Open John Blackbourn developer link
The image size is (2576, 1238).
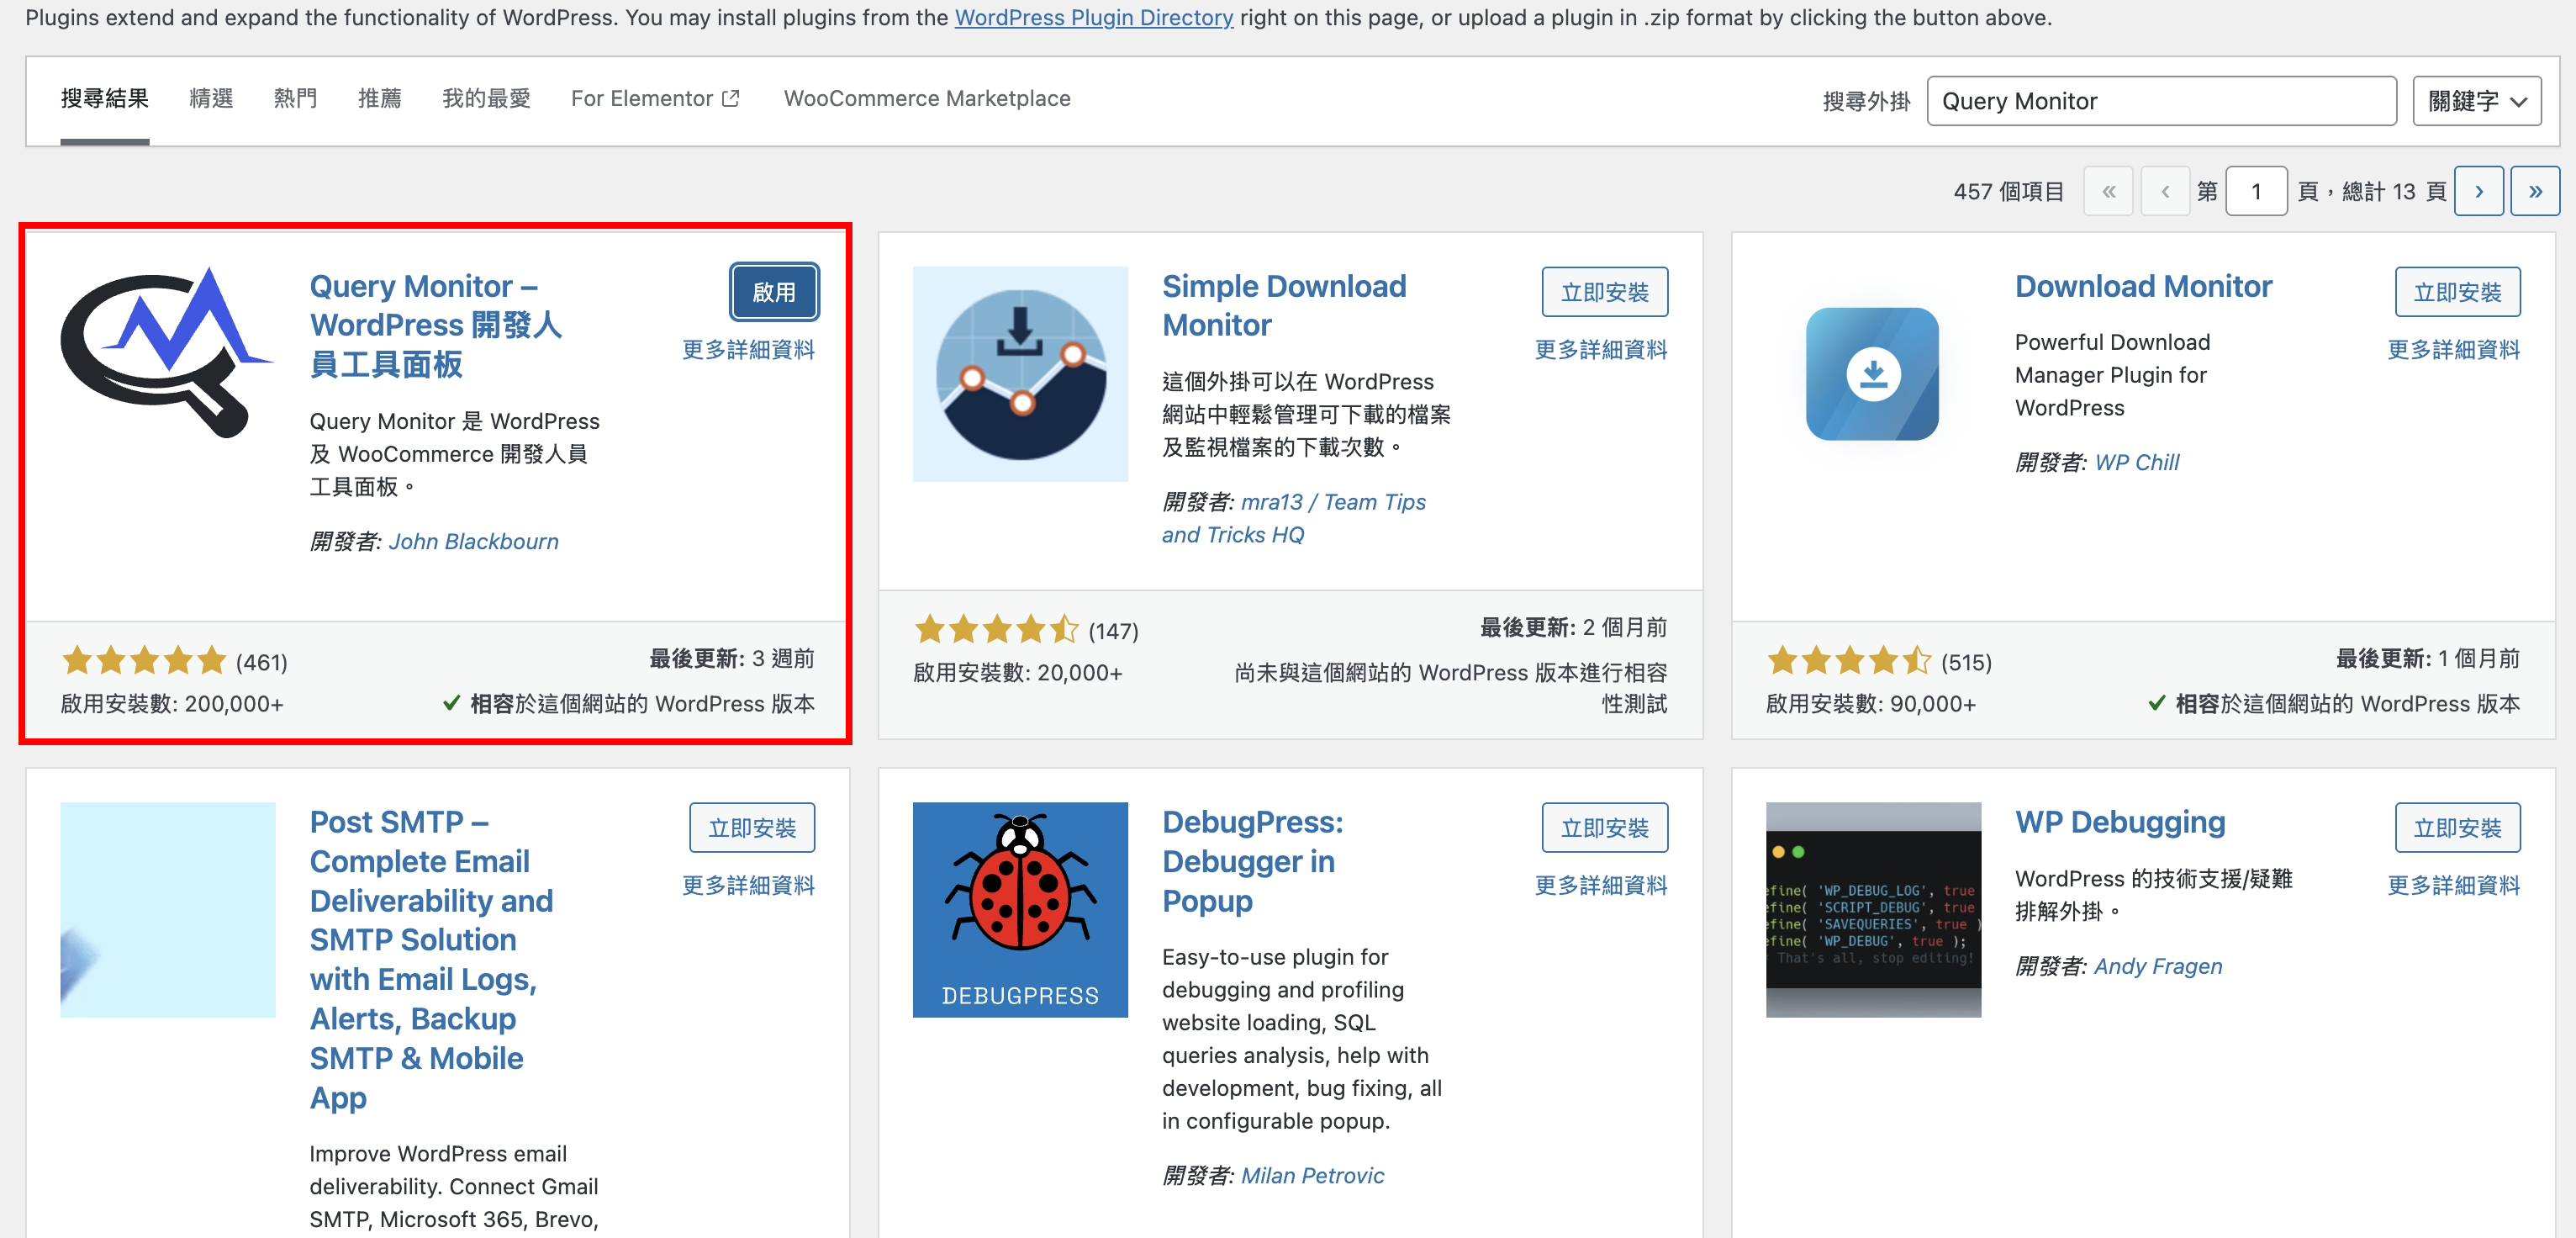[x=473, y=541]
